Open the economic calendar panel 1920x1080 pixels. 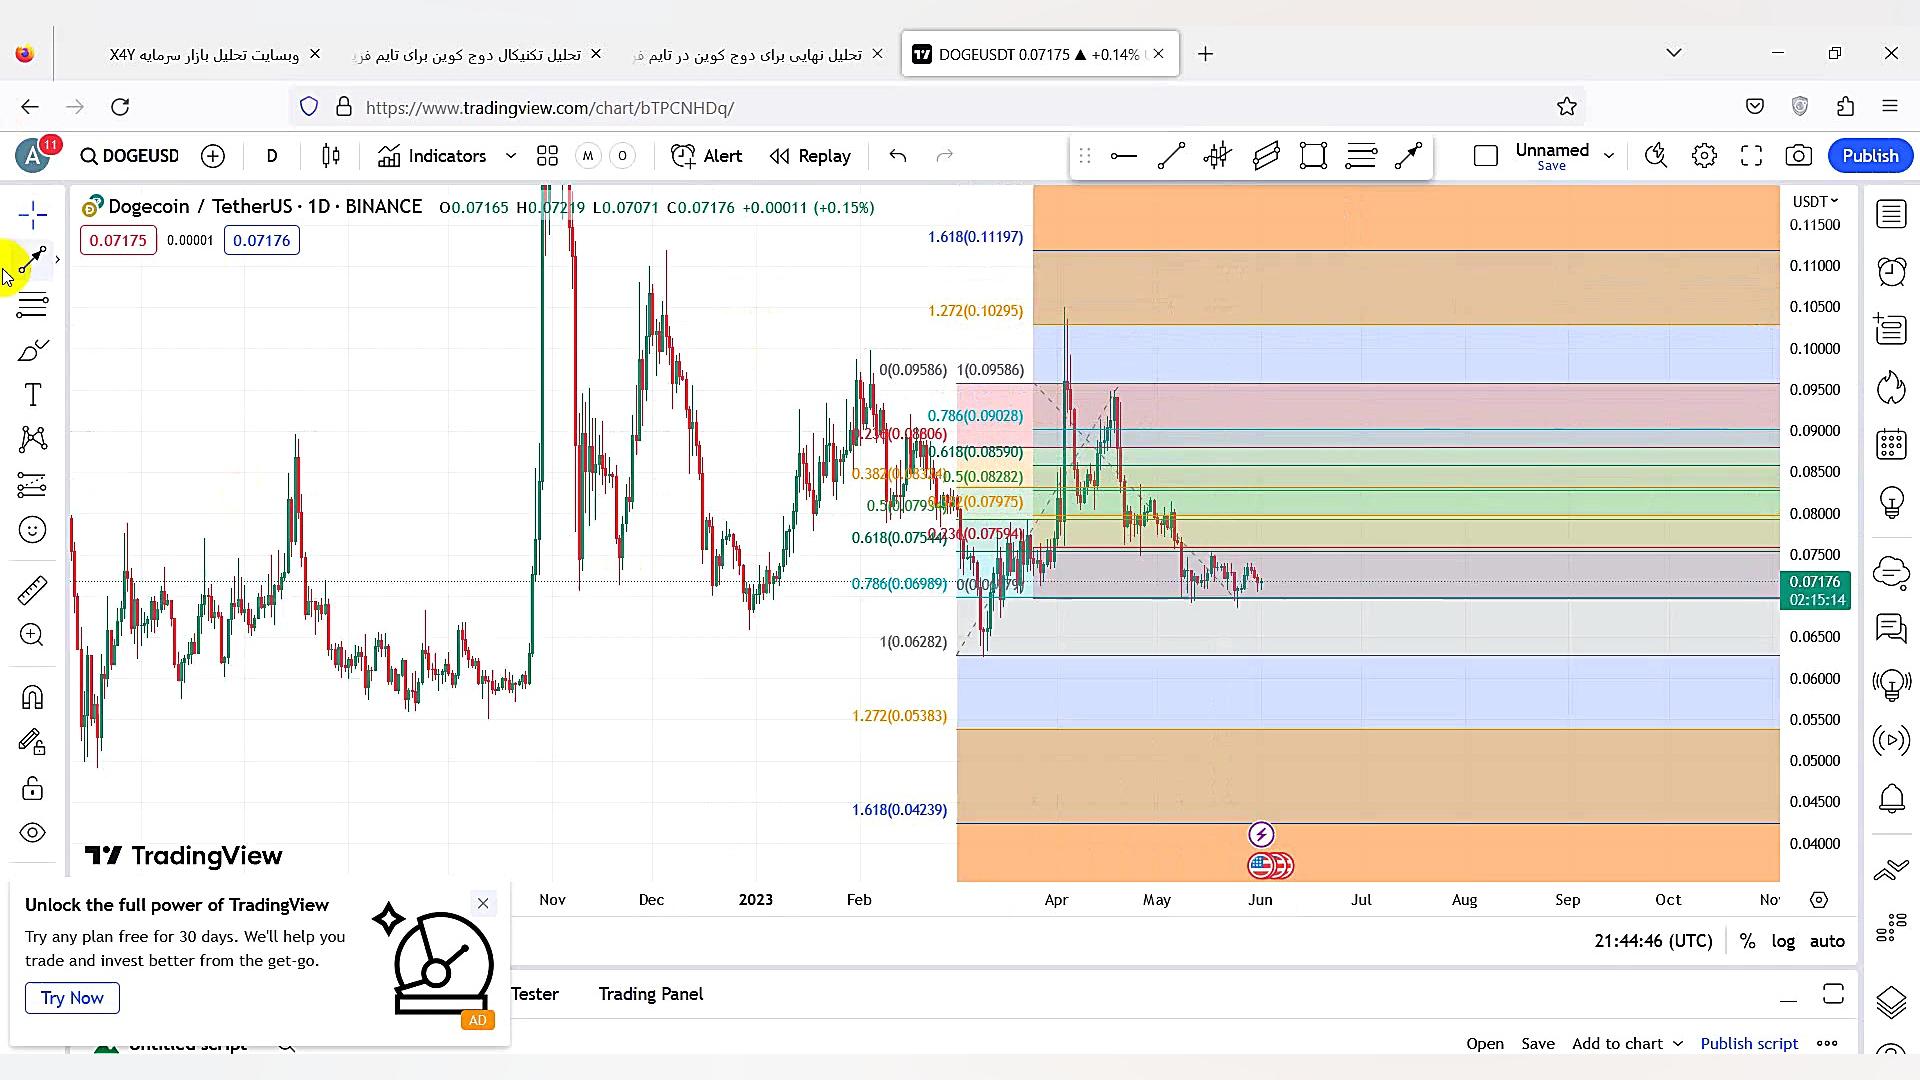1891,444
